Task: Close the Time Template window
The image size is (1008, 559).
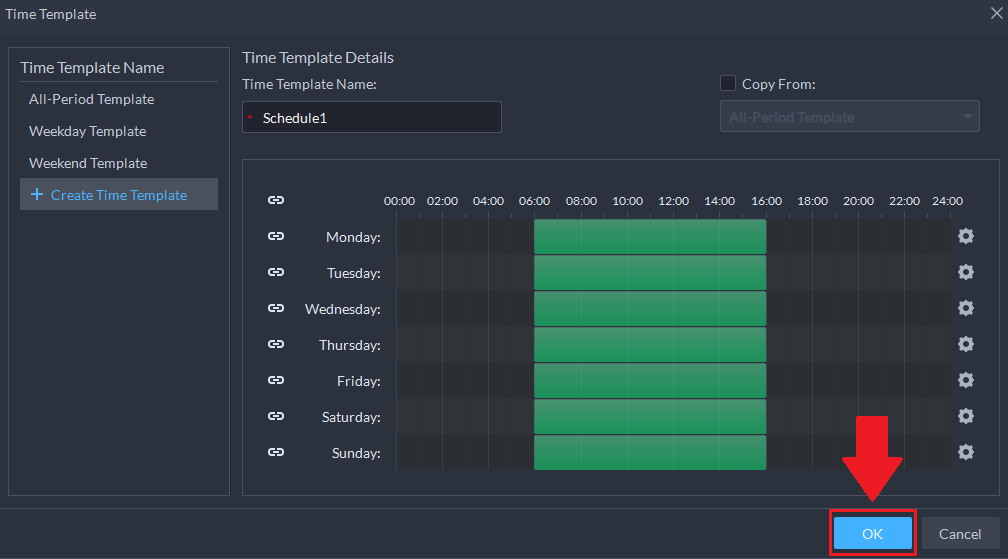Action: 995,14
